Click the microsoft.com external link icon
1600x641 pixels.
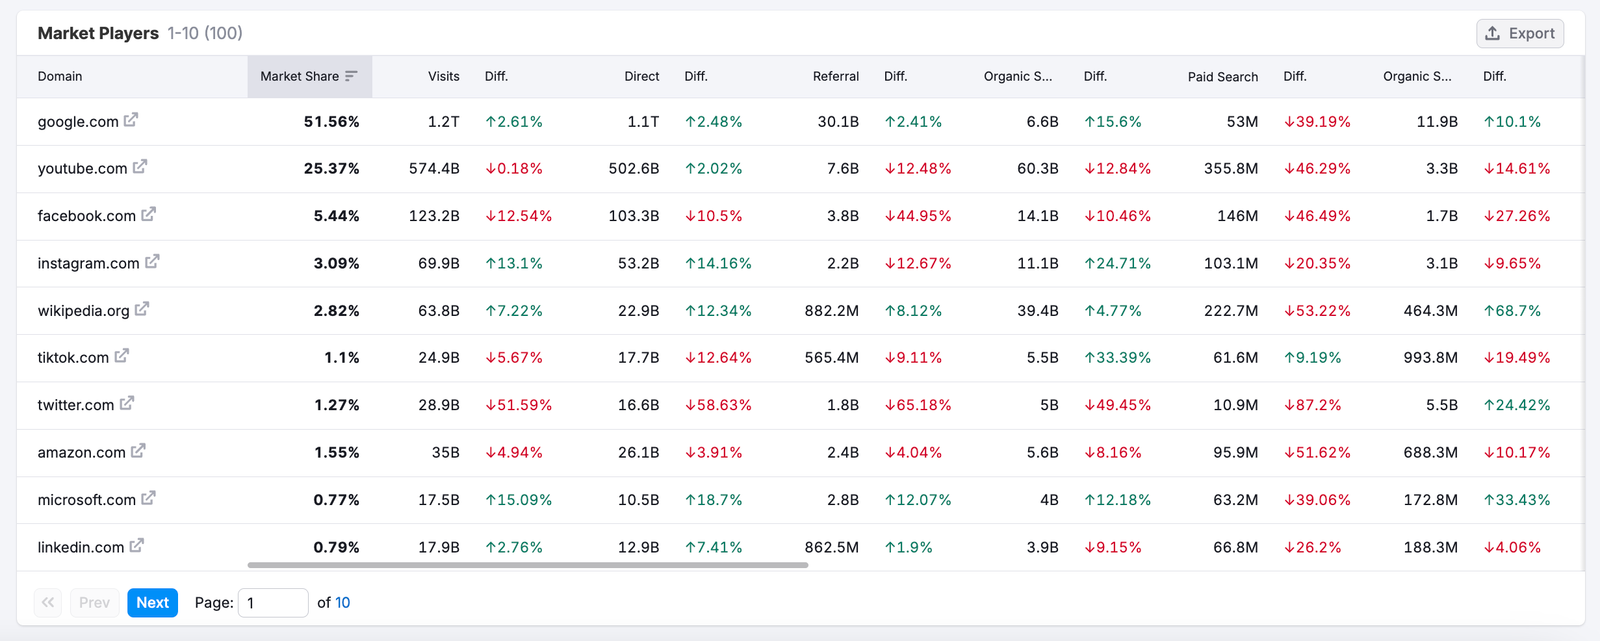click(148, 498)
